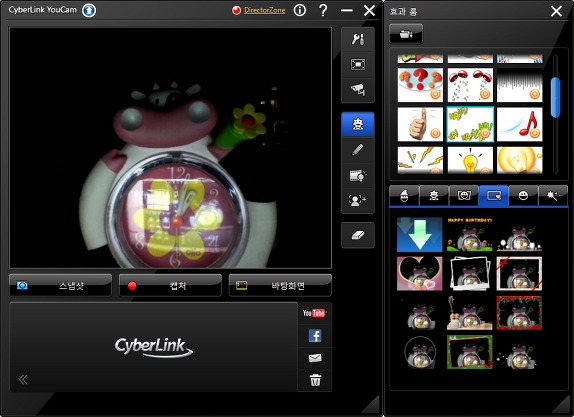Click the 스냅샷 snapshot button
This screenshot has width=574, height=417.
pos(60,286)
